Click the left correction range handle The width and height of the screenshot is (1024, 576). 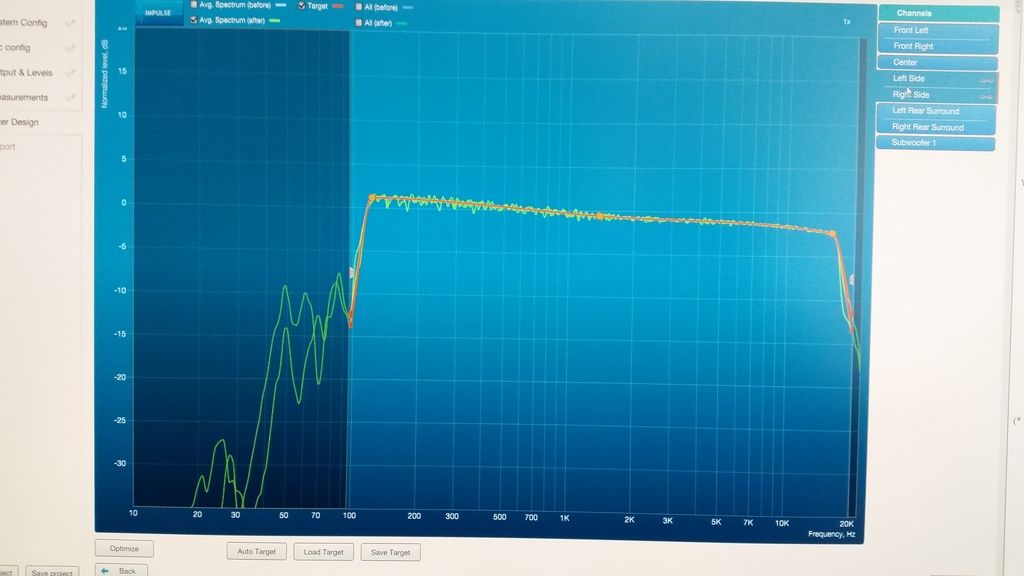(351, 272)
